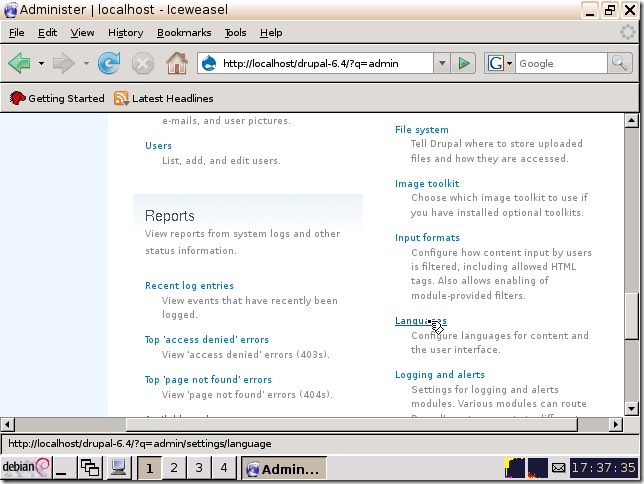Image resolution: width=644 pixels, height=484 pixels.
Task: Click the Reports section heading
Action: [x=170, y=216]
